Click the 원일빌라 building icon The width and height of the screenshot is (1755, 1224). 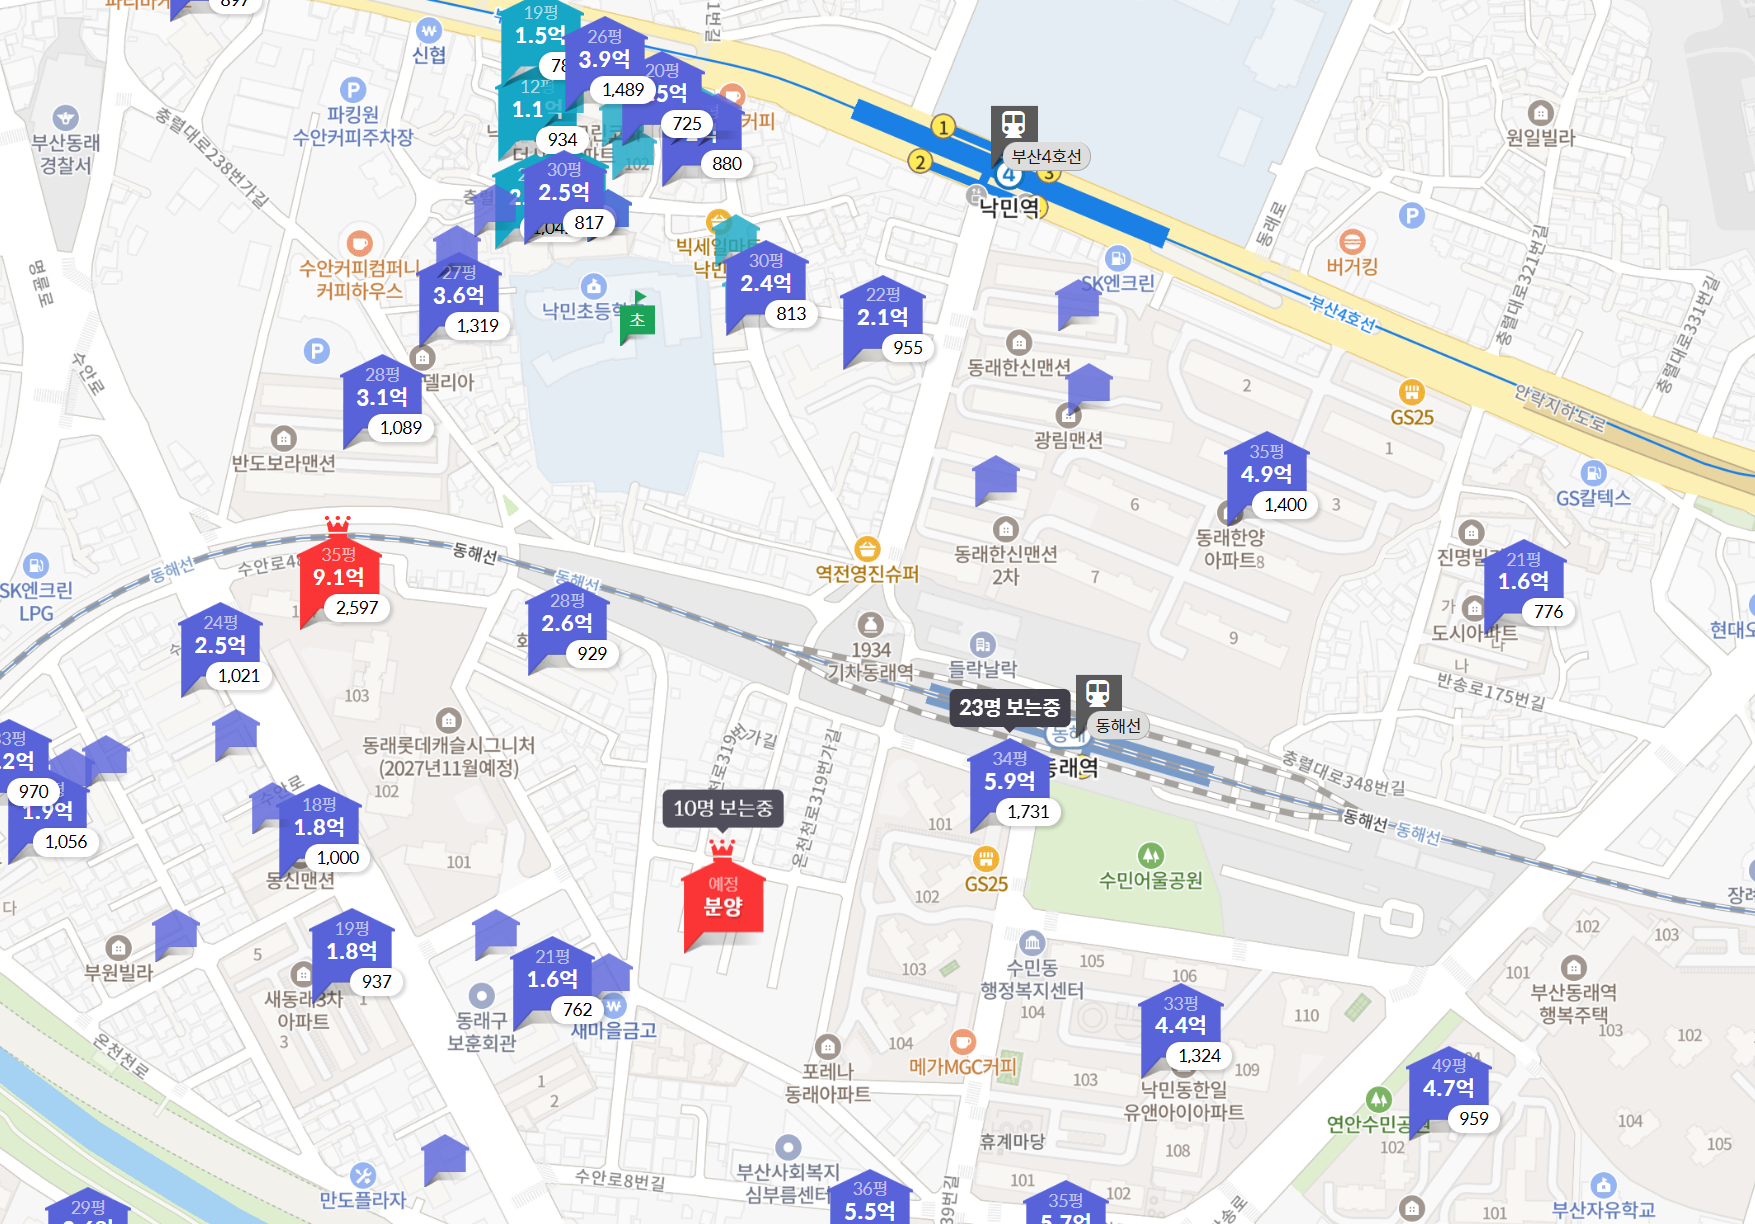[x=1541, y=112]
